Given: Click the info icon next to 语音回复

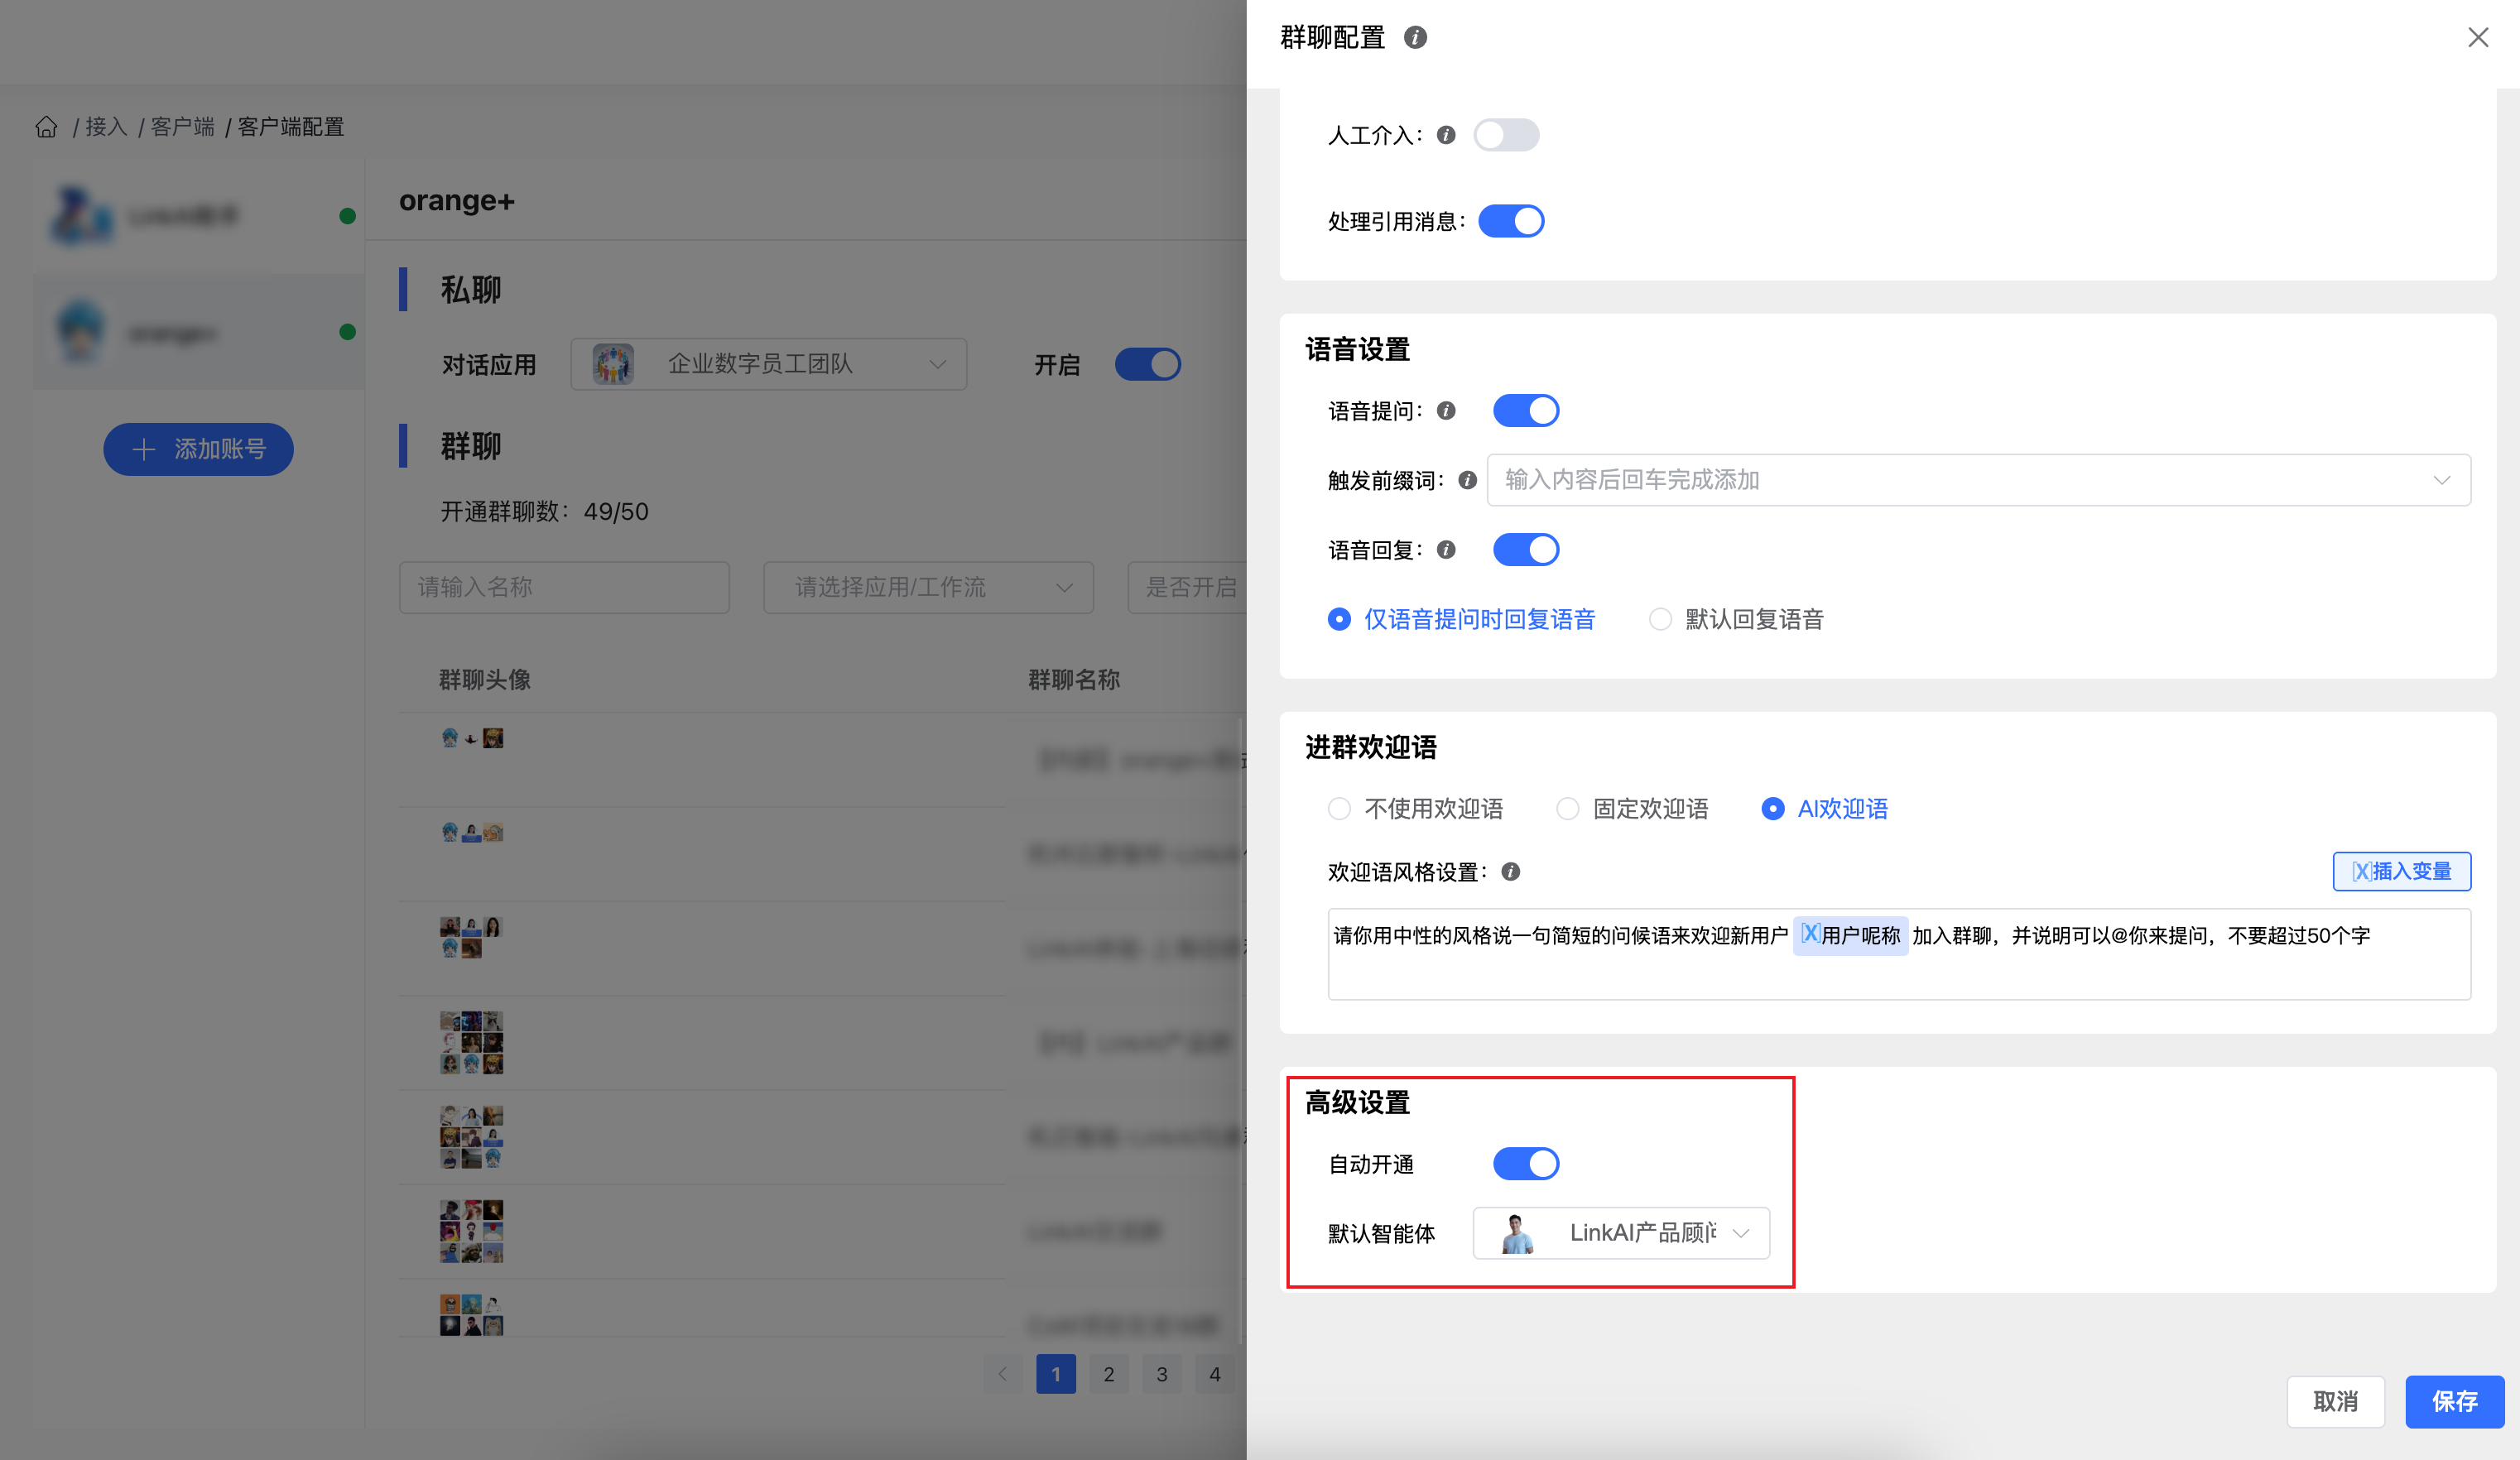Looking at the screenshot, I should point(1446,550).
